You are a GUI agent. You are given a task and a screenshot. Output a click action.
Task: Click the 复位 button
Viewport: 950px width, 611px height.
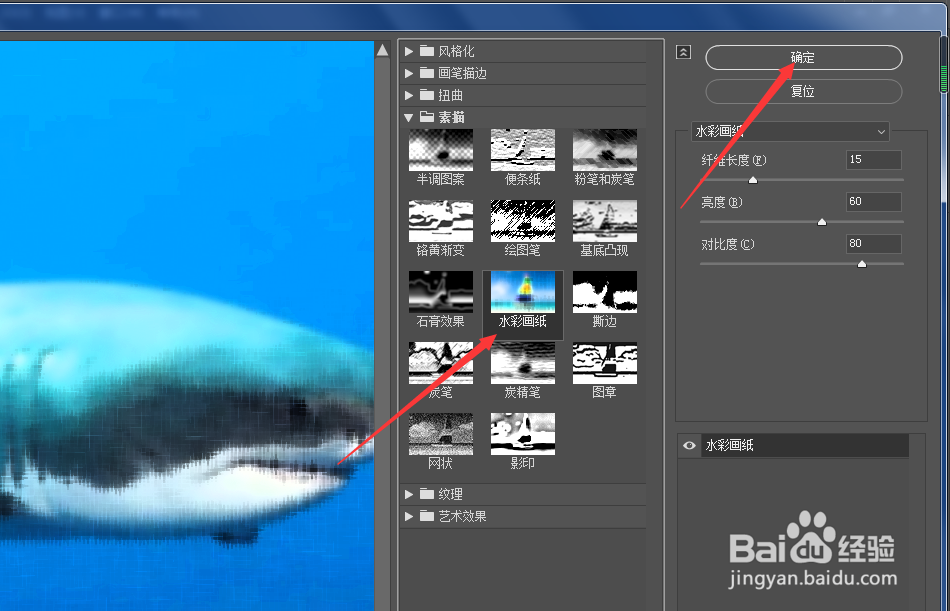(x=803, y=92)
